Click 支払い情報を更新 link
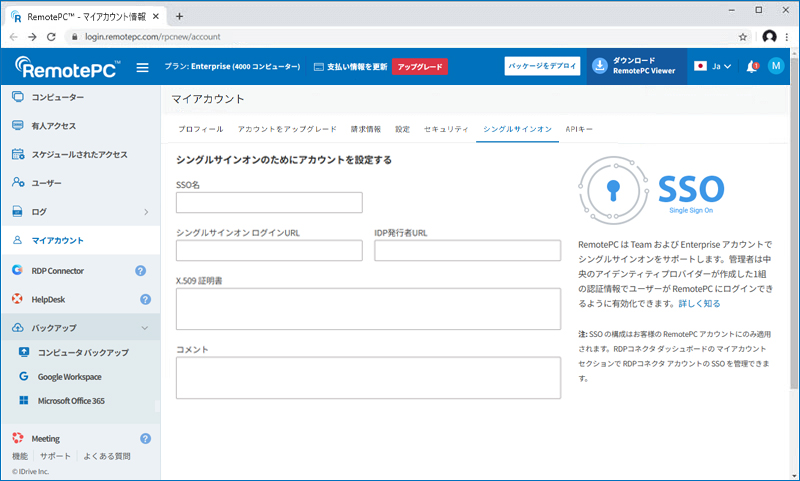Viewport: 800px width, 481px height. (351, 67)
